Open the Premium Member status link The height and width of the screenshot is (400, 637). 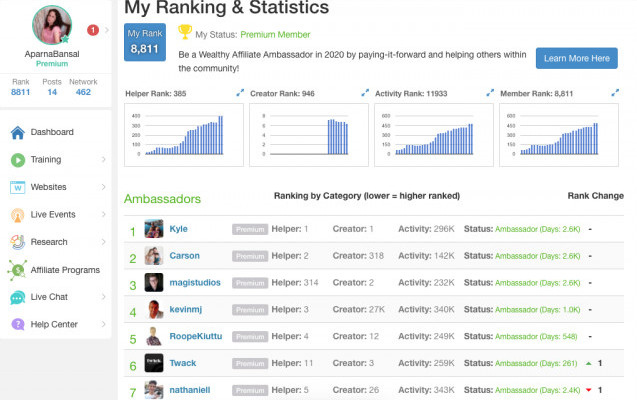[275, 35]
